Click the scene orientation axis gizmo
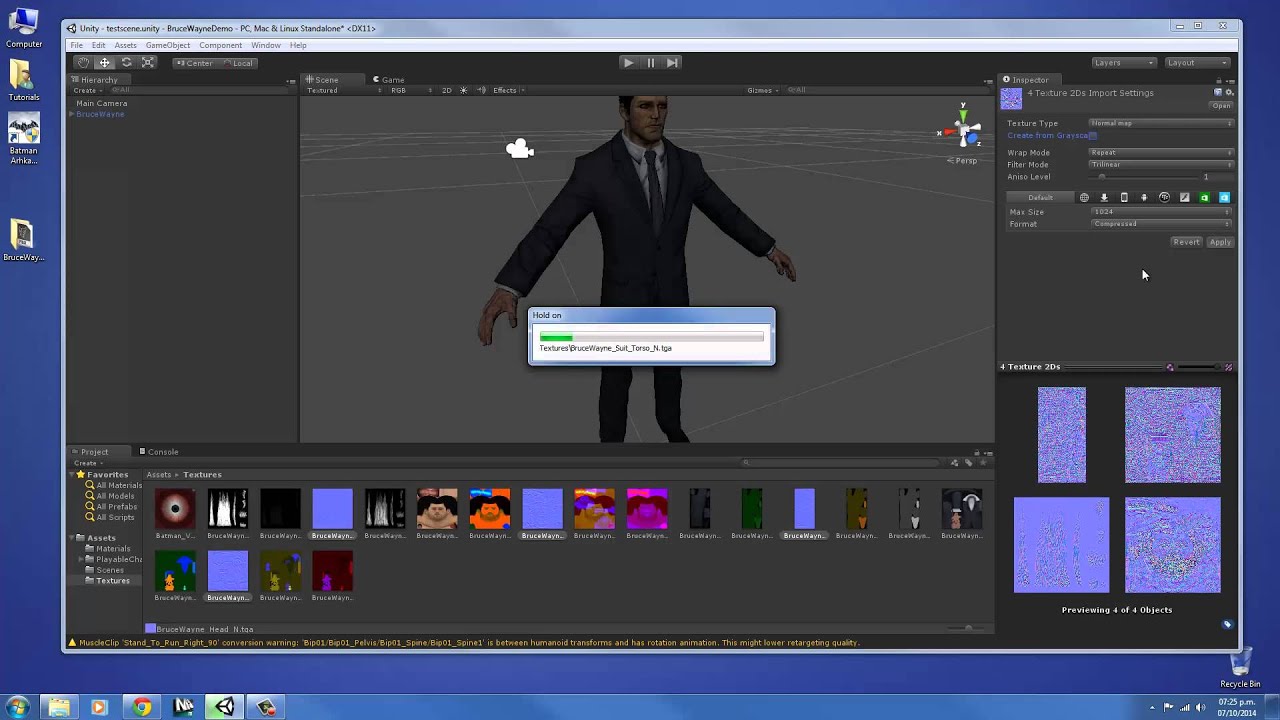Image resolution: width=1280 pixels, height=720 pixels. point(964,131)
